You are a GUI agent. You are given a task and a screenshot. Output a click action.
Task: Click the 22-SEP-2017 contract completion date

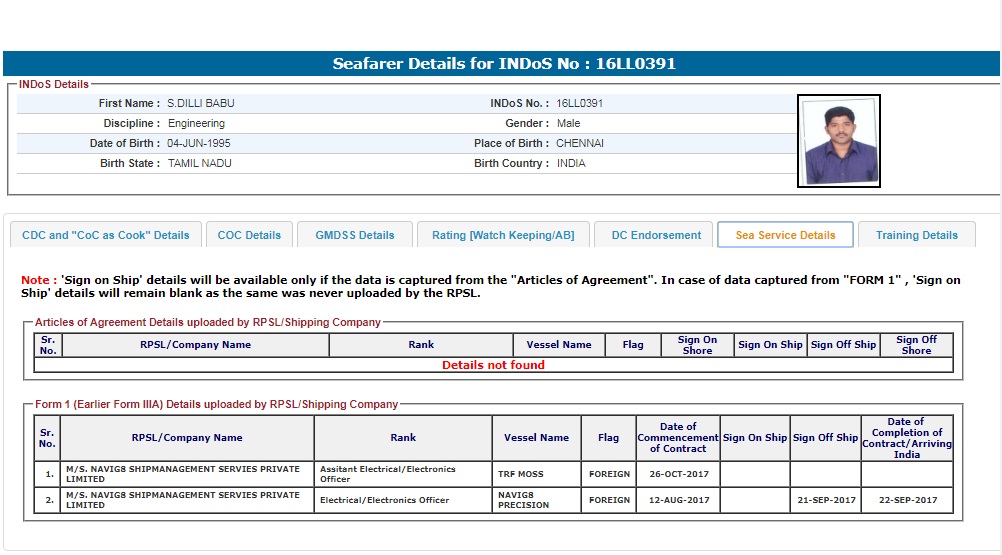907,500
